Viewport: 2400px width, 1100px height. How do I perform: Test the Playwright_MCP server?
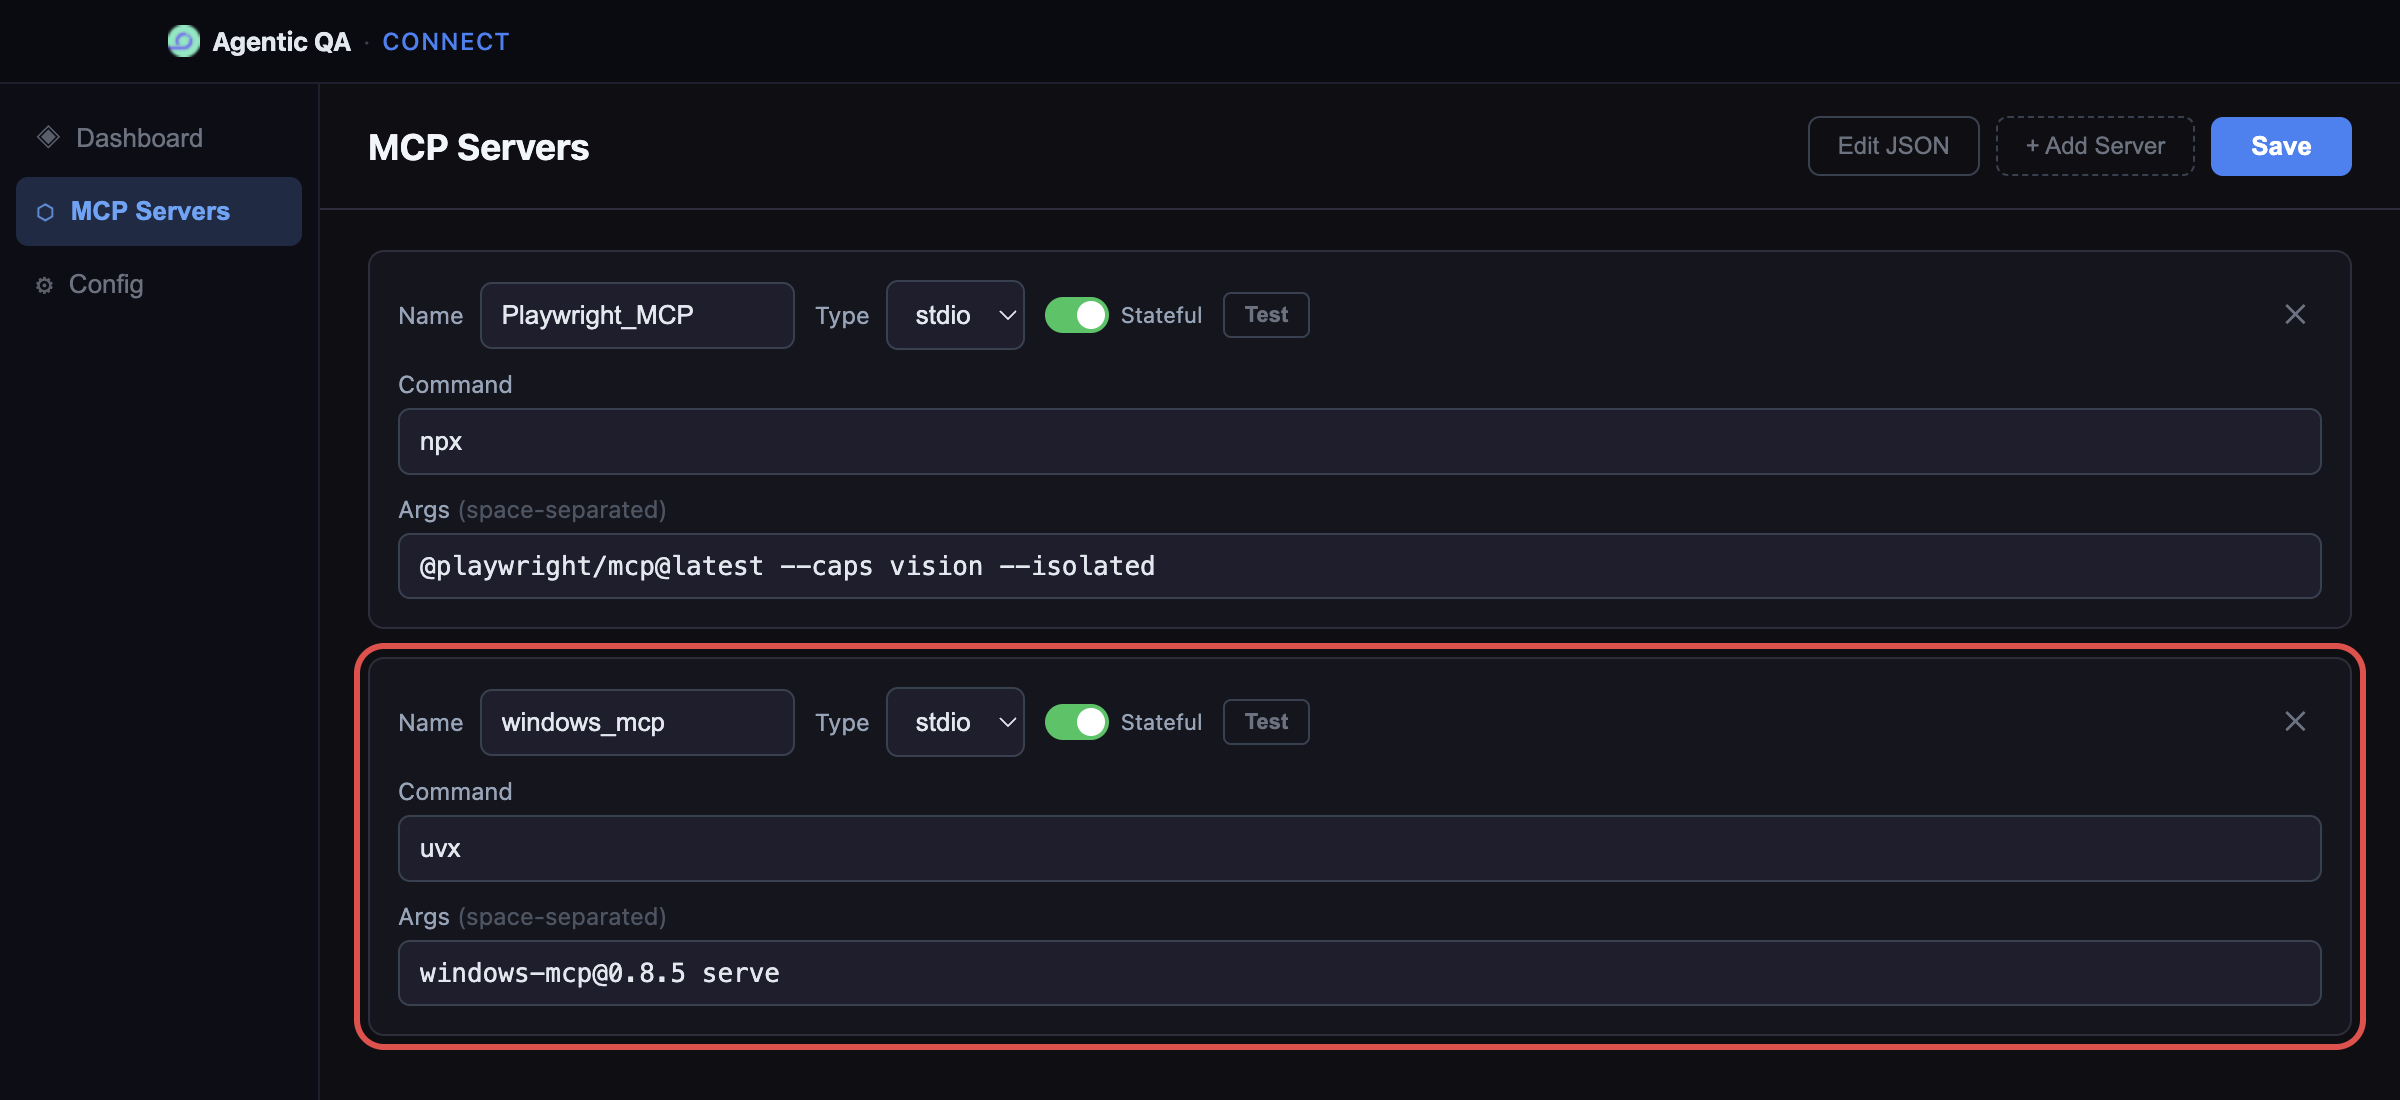[1266, 315]
